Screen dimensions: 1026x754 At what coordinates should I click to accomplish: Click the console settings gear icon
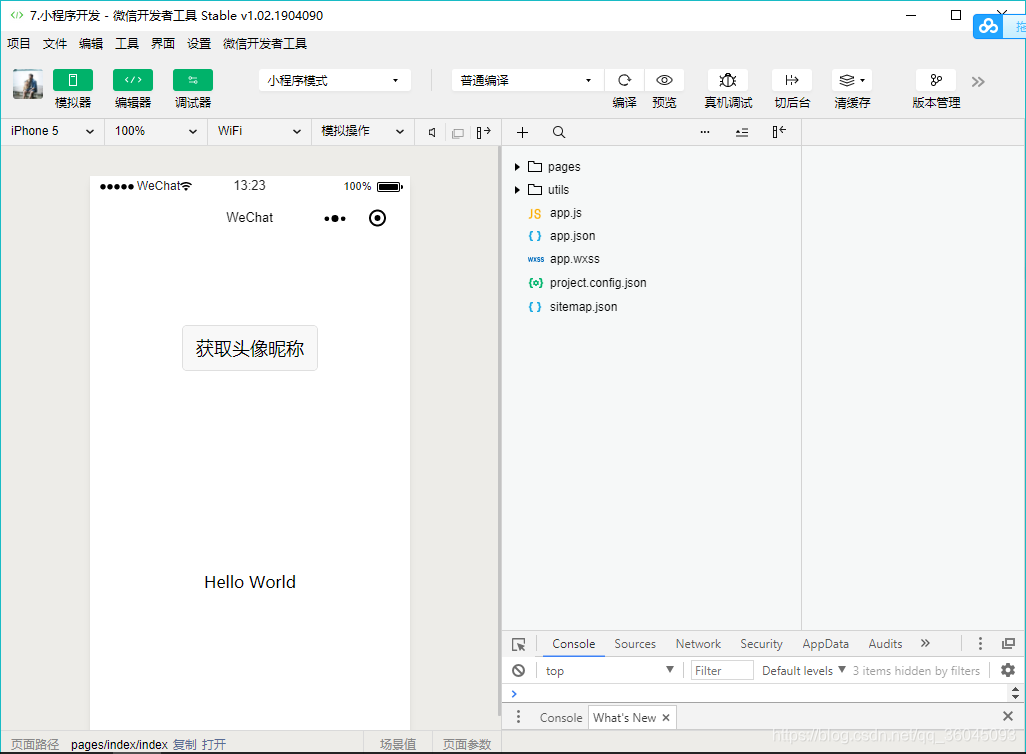(x=1008, y=670)
